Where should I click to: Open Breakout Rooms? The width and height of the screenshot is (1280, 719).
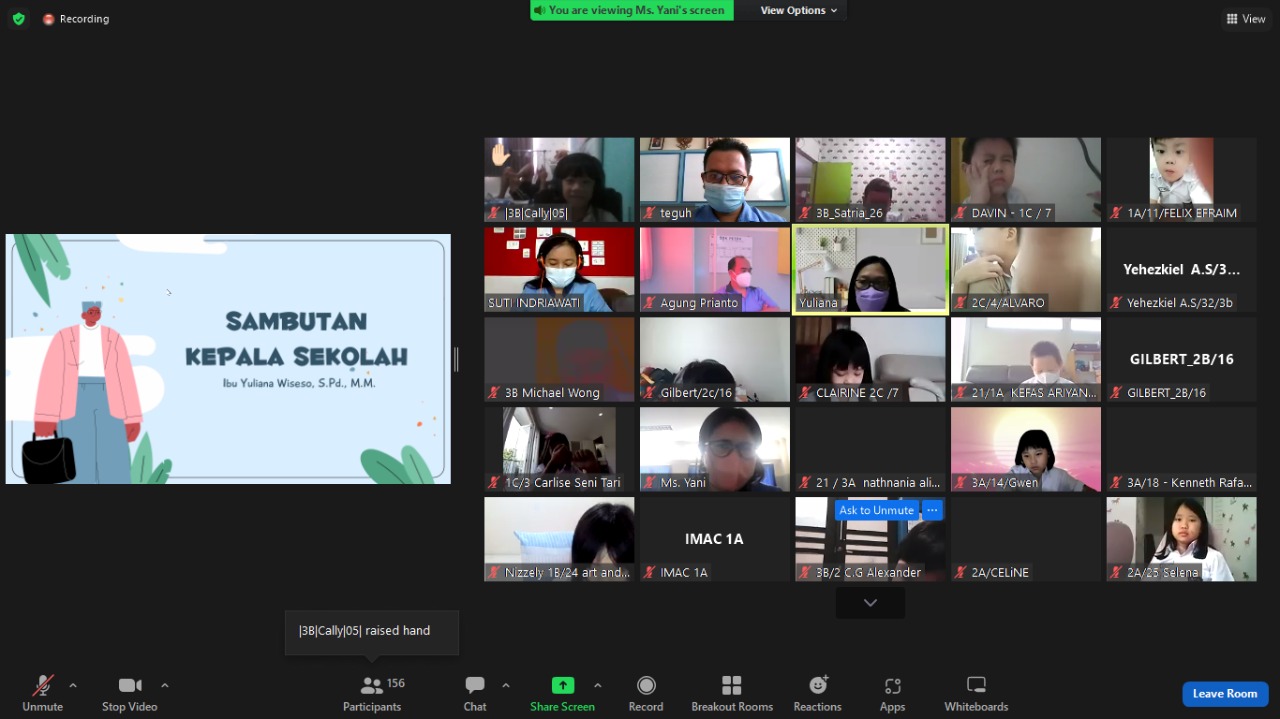pyautogui.click(x=732, y=693)
